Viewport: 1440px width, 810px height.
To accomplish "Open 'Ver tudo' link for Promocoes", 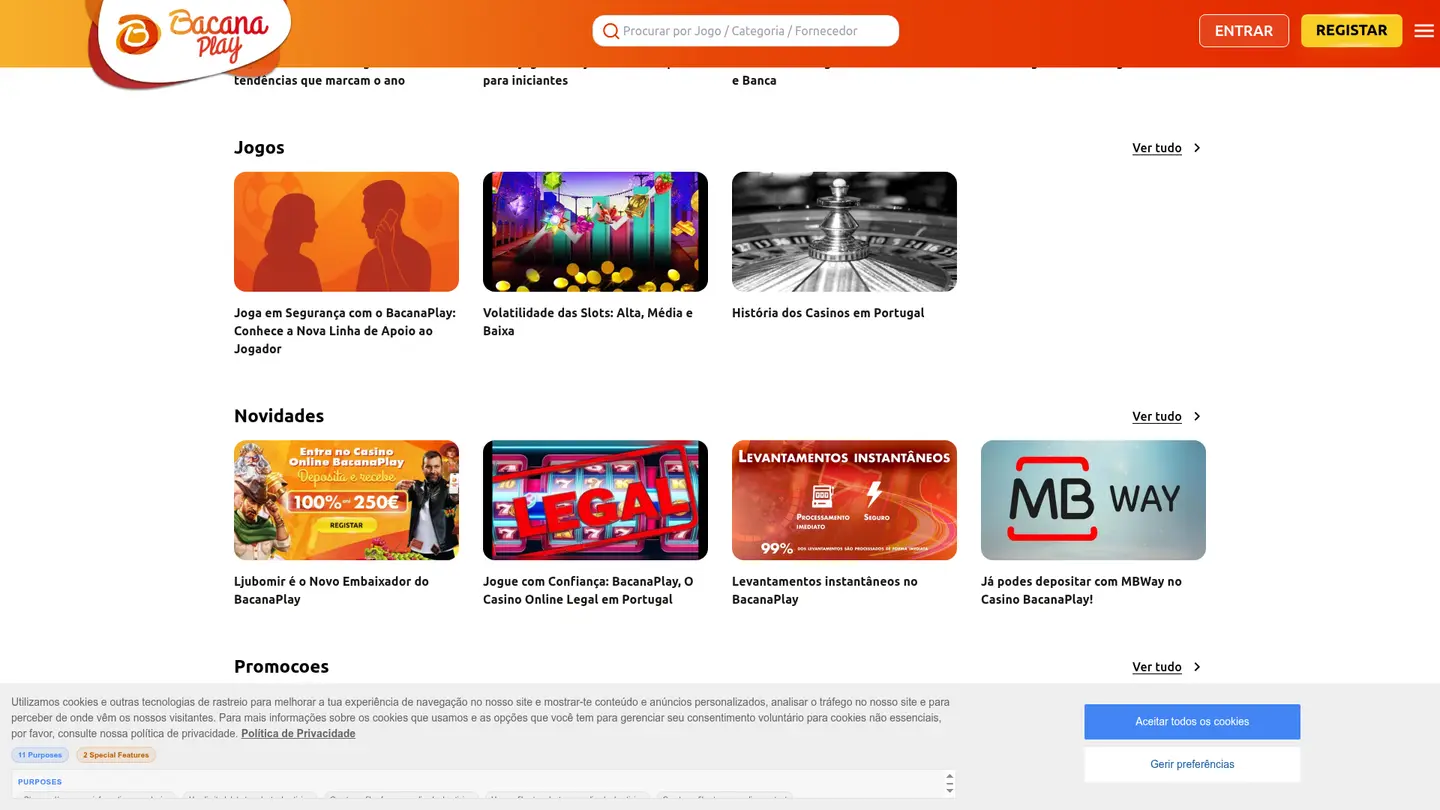I will point(1157,667).
